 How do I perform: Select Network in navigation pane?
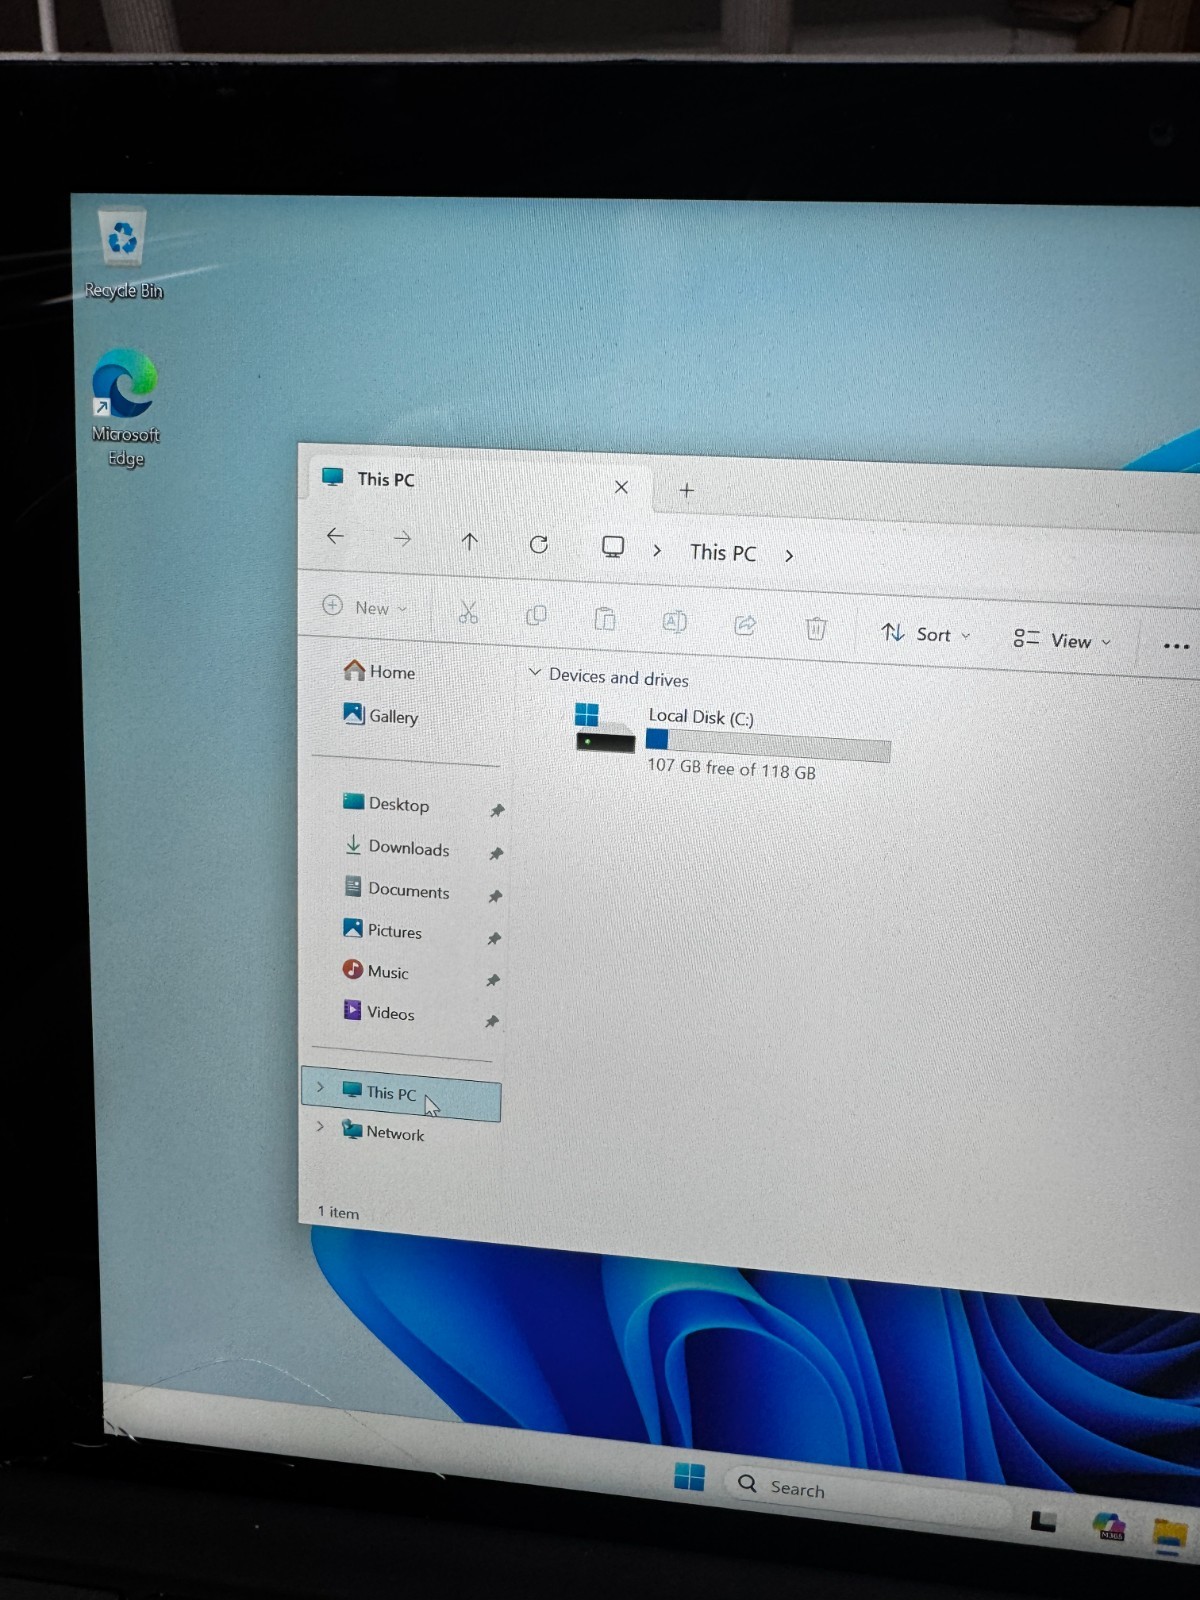(384, 1131)
